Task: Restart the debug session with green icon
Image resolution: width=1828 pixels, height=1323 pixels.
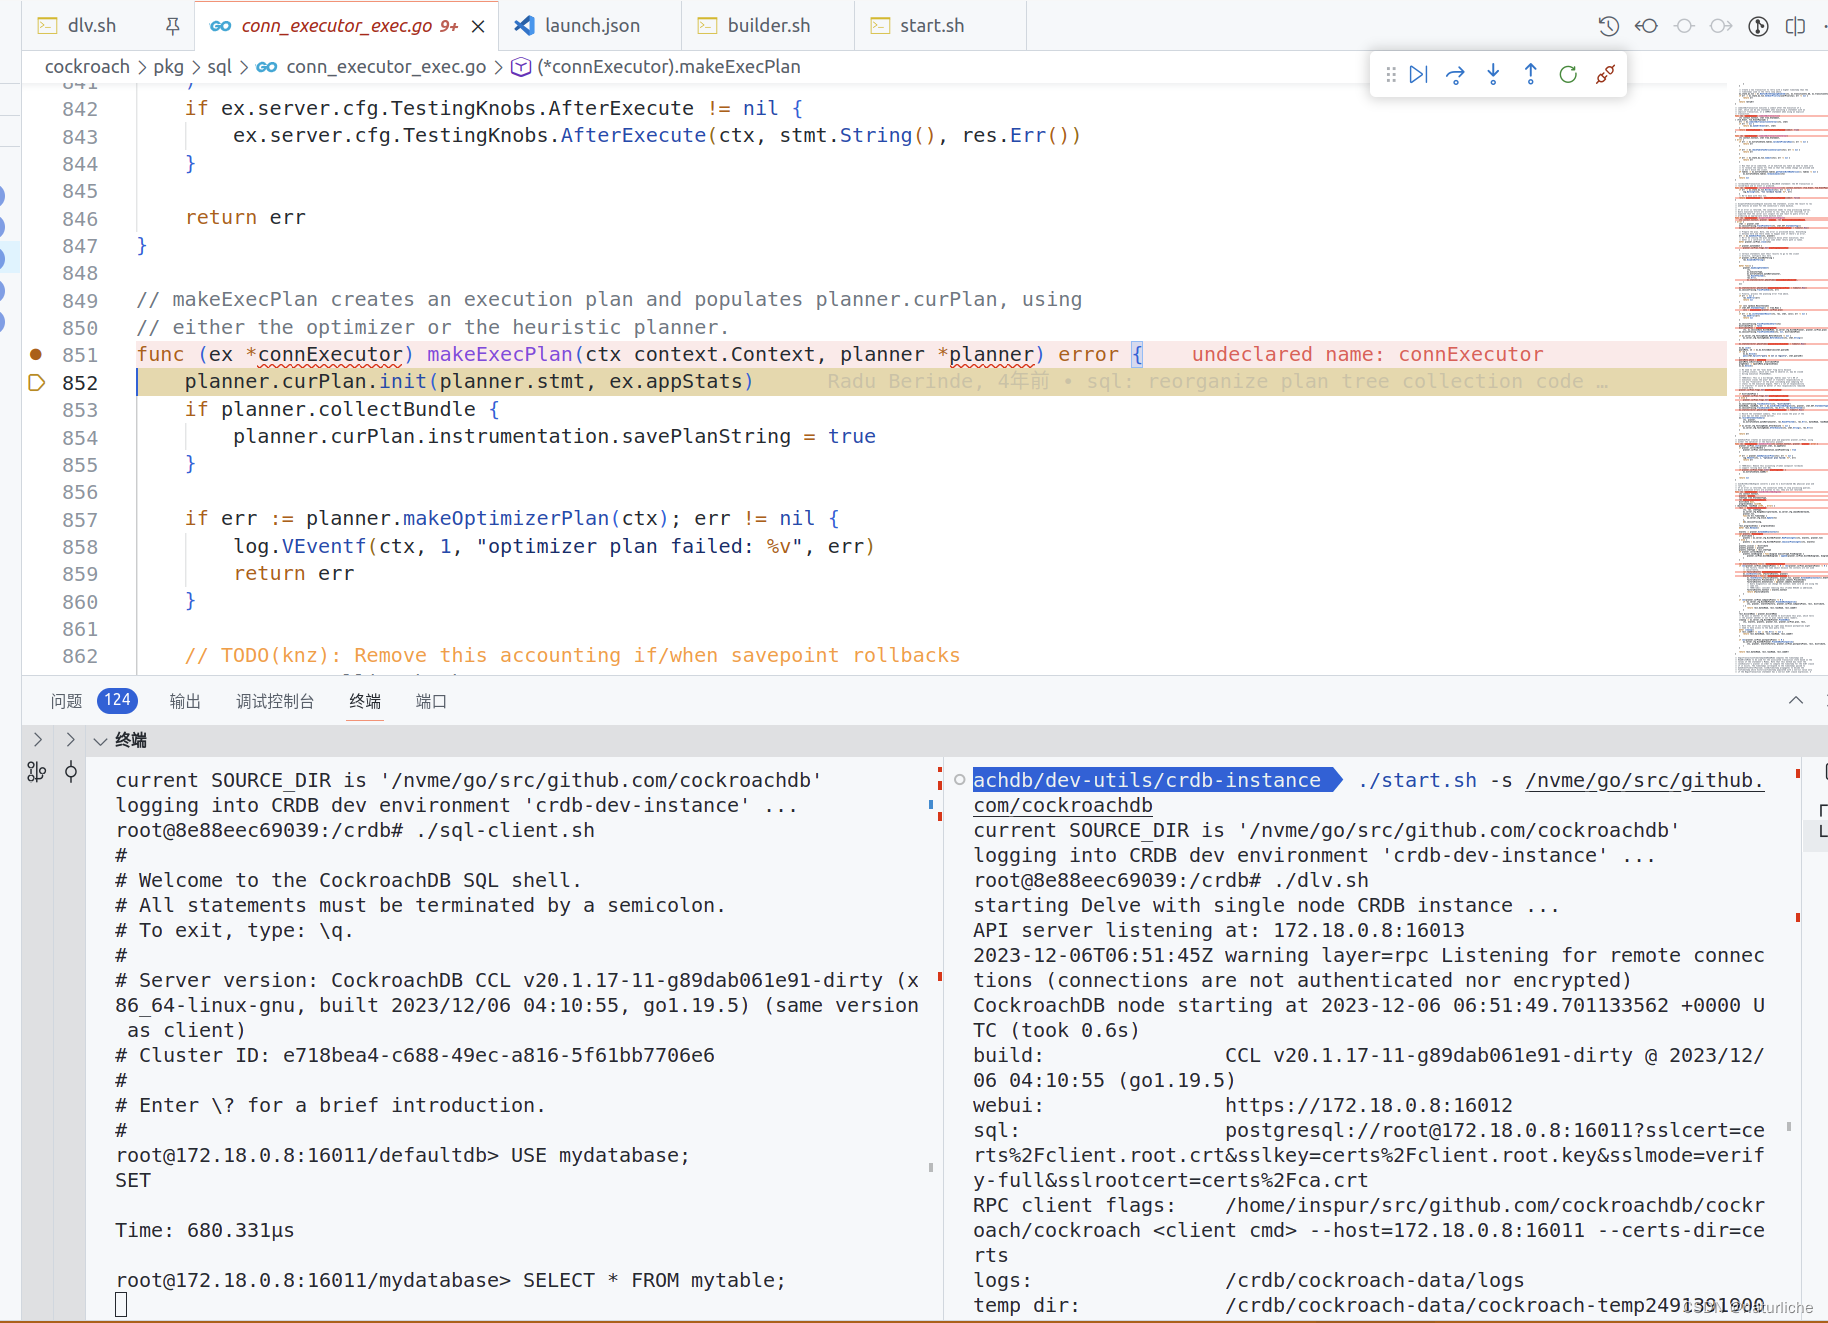Action: [1568, 74]
